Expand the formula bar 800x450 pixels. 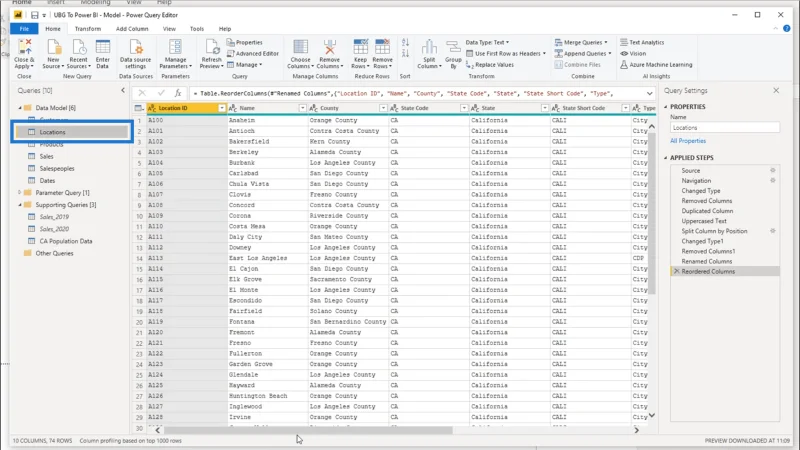649,94
